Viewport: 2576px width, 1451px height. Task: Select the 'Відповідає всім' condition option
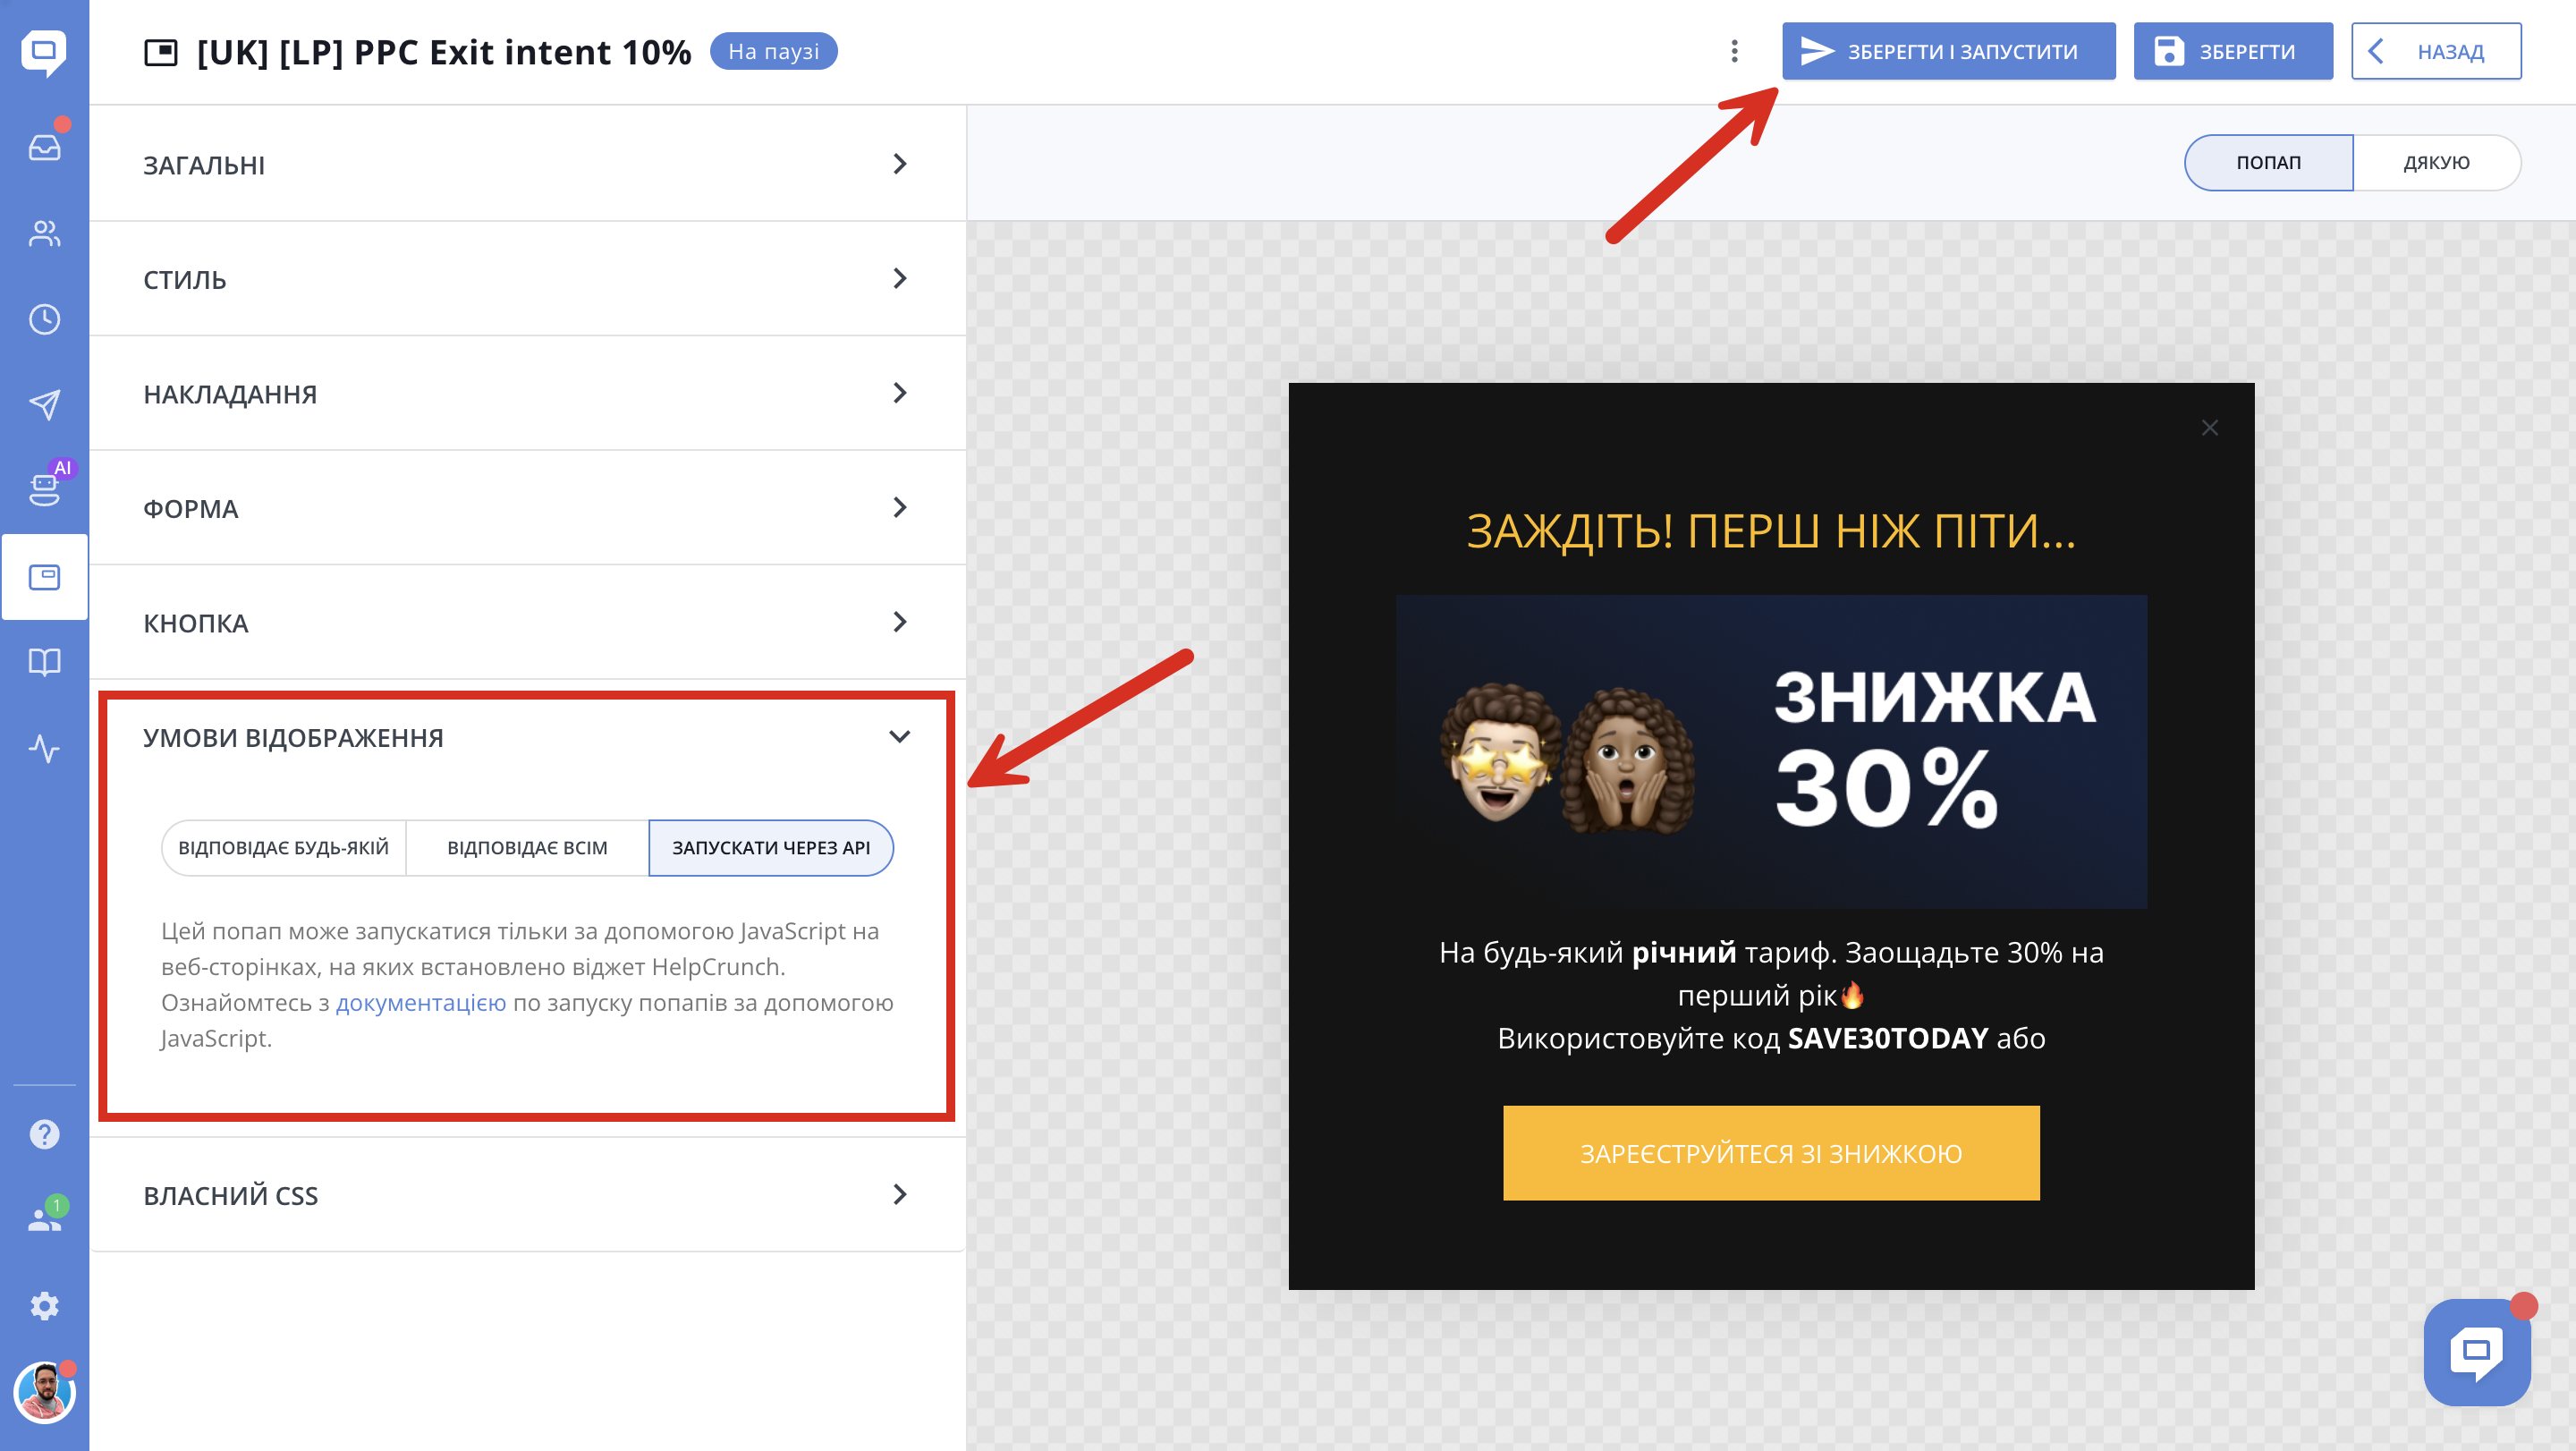pos(527,848)
